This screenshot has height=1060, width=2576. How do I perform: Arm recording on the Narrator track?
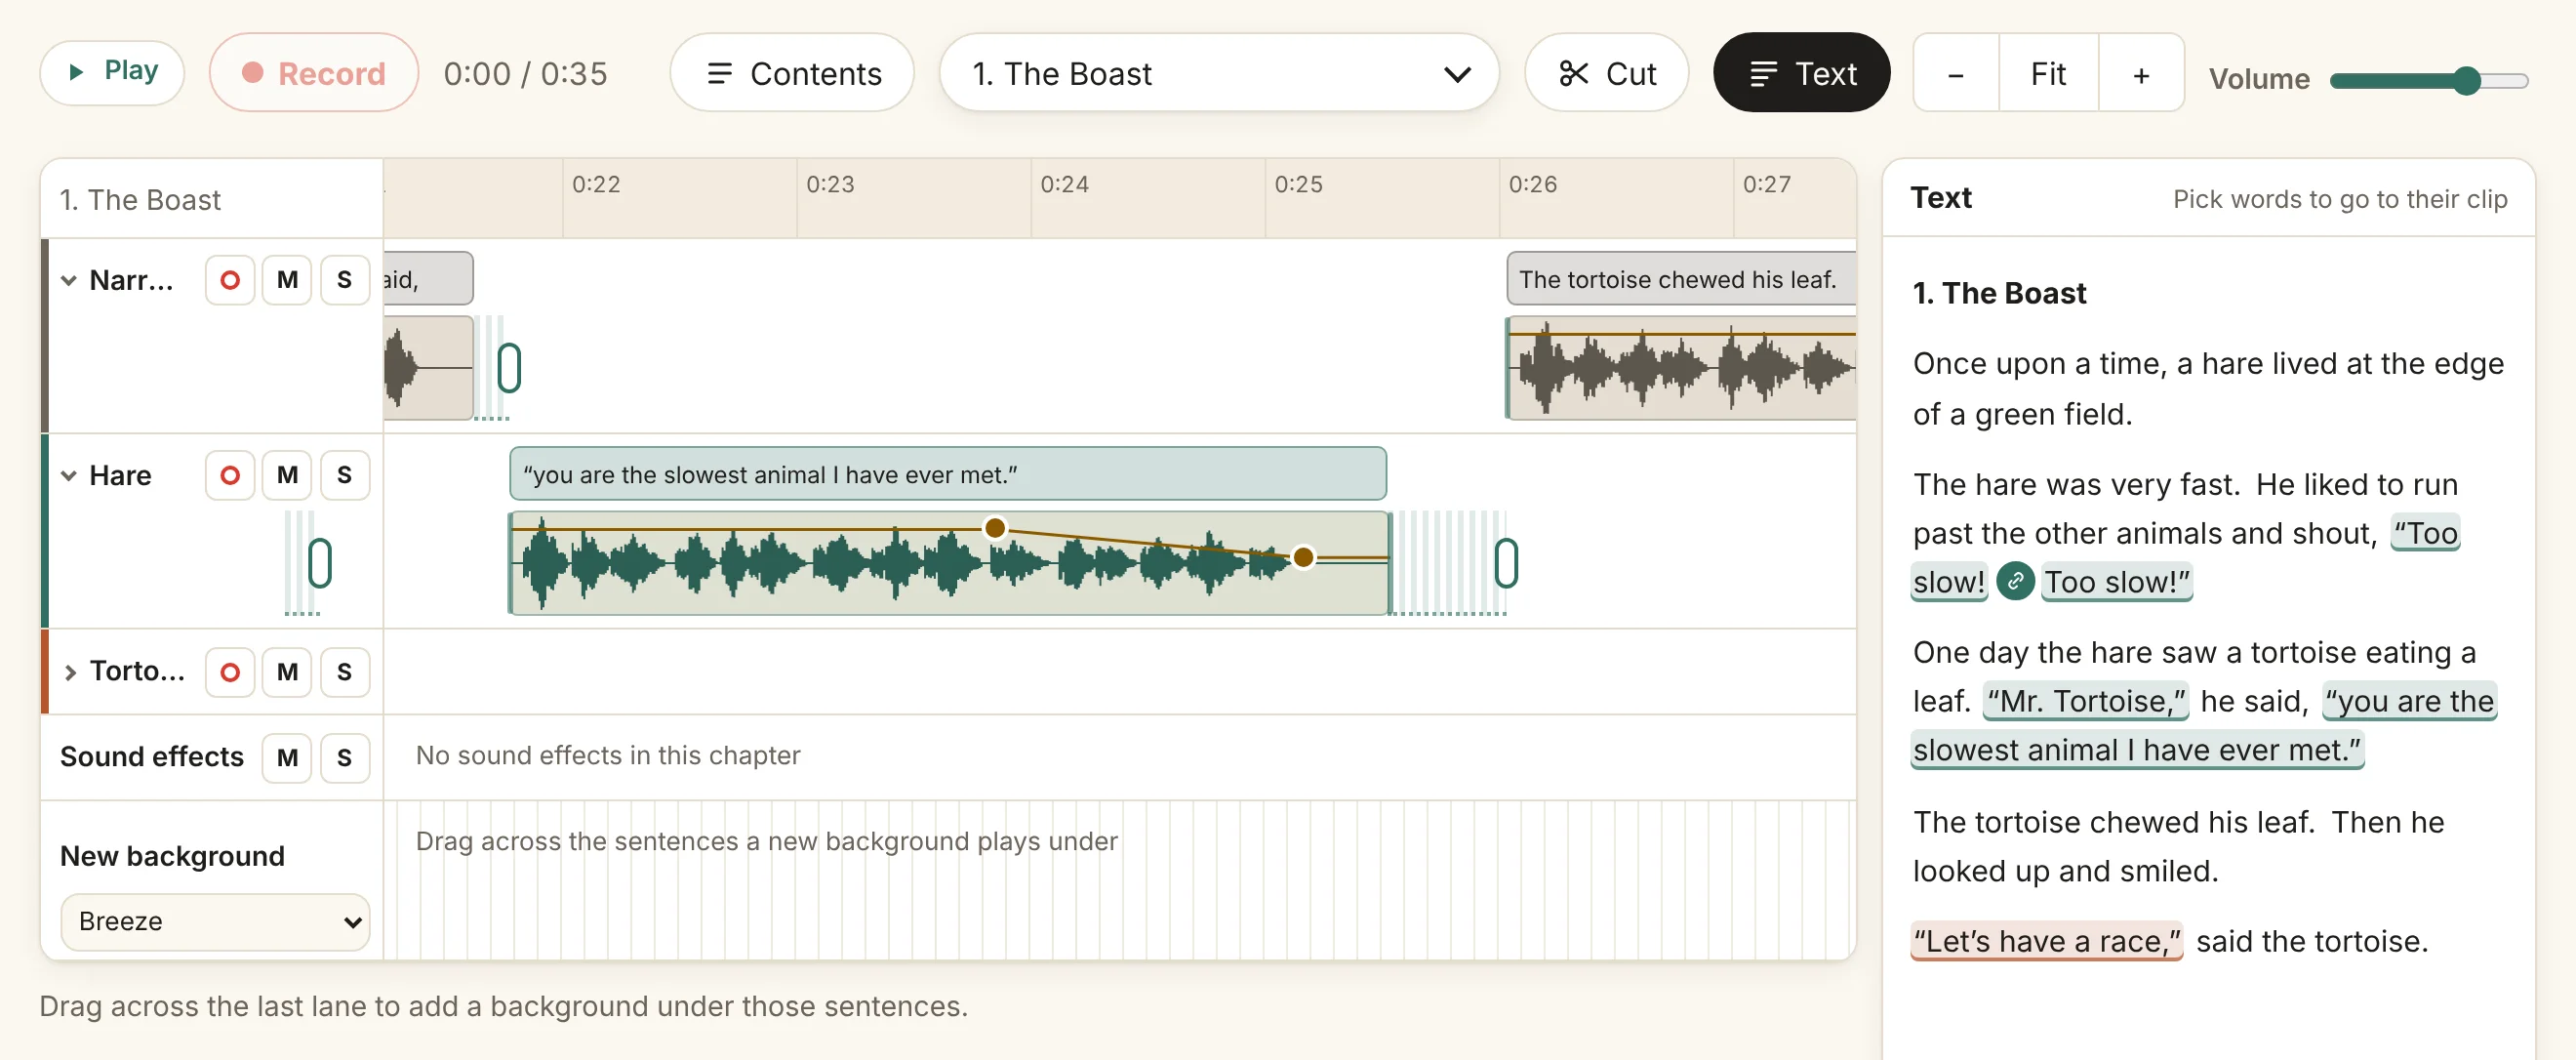click(x=229, y=280)
